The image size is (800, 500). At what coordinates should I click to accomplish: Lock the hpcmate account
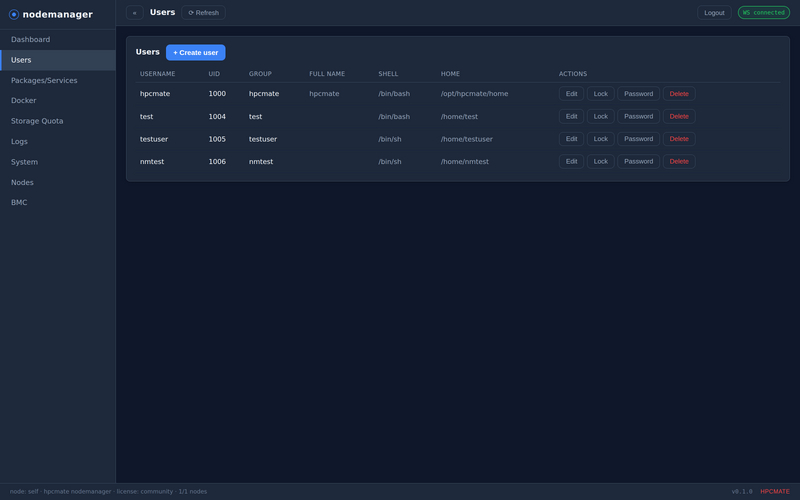click(601, 94)
